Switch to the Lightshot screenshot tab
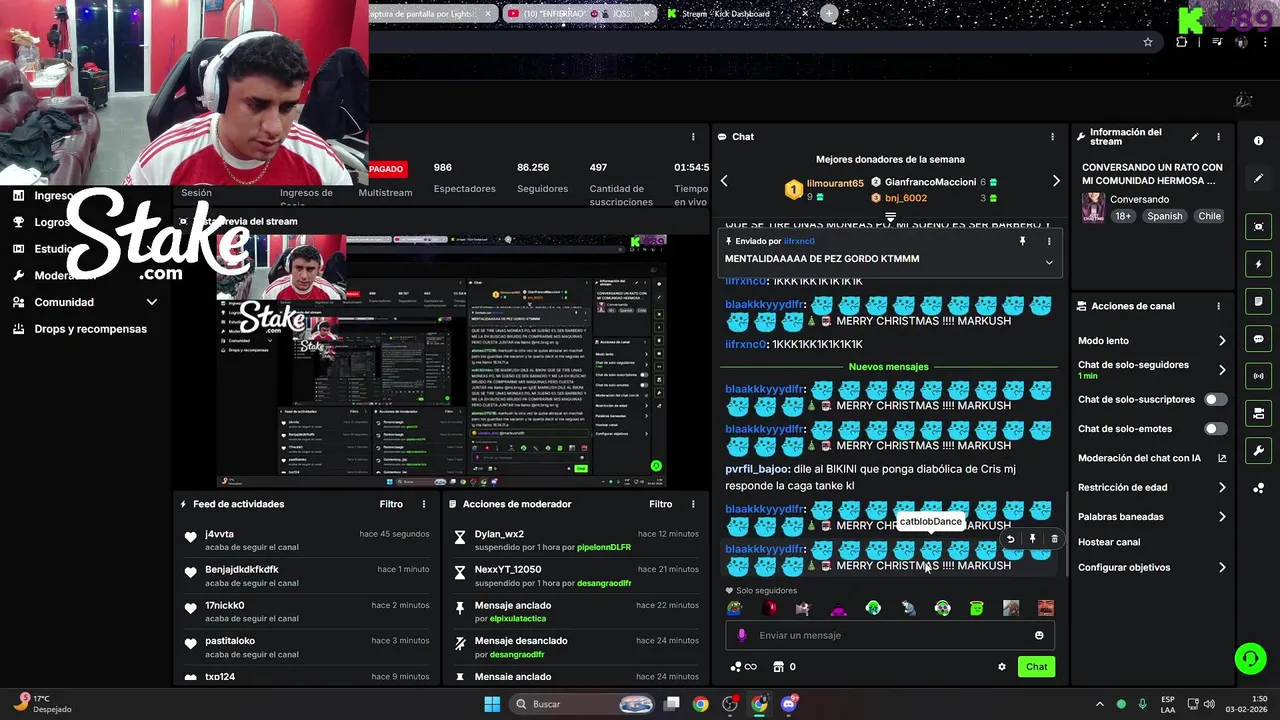The height and width of the screenshot is (720, 1280). (x=433, y=14)
